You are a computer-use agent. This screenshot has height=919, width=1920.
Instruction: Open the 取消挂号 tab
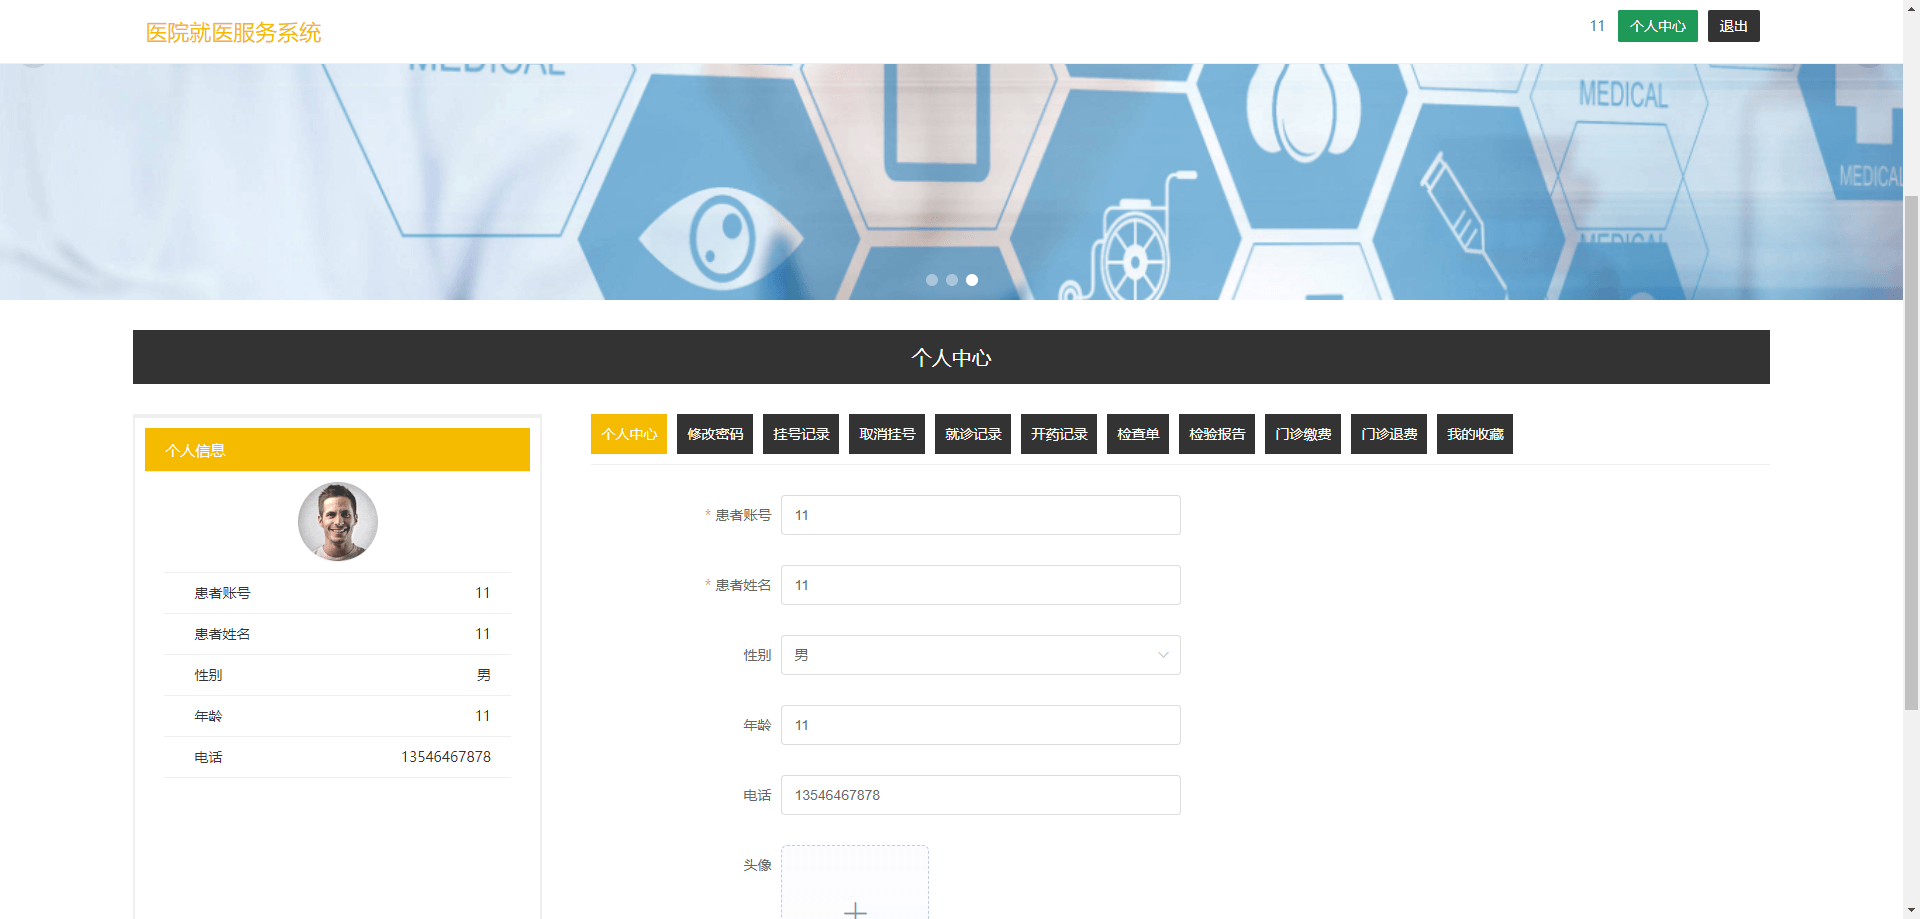point(887,434)
